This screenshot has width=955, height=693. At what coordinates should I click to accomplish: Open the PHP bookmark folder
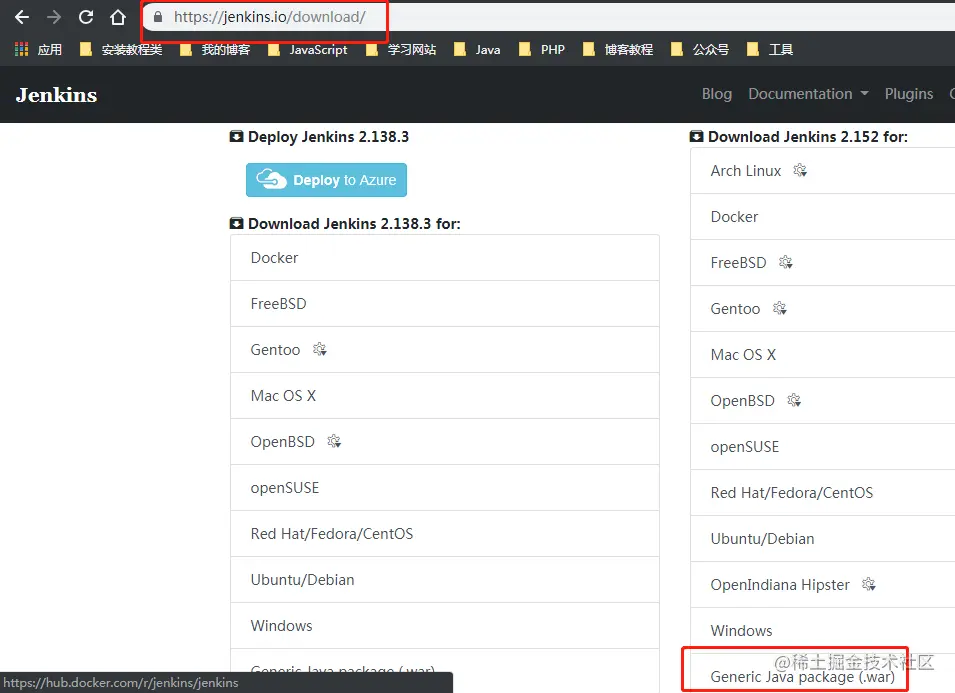541,50
